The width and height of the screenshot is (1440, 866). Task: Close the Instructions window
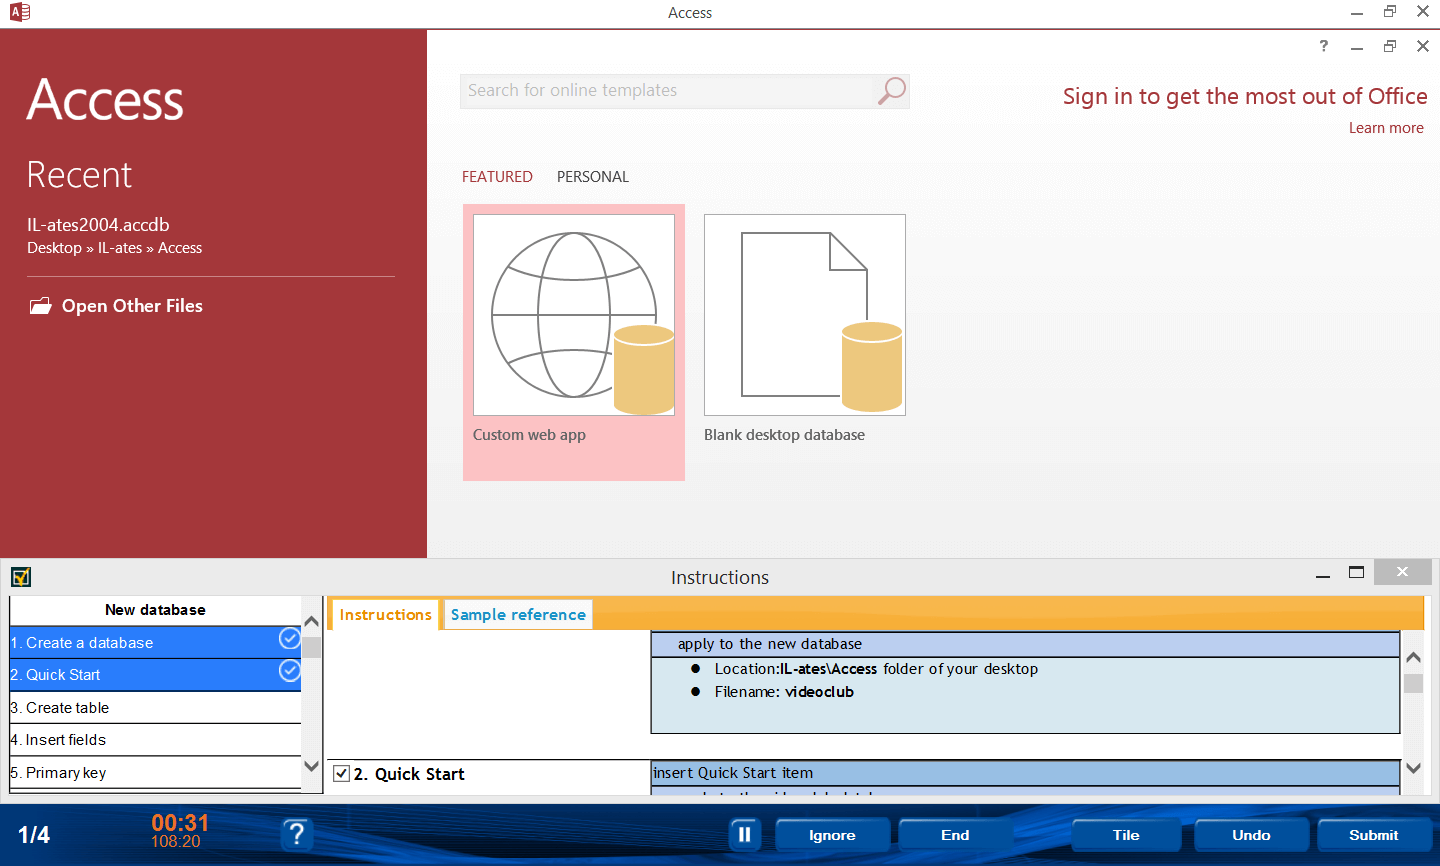[x=1402, y=572]
